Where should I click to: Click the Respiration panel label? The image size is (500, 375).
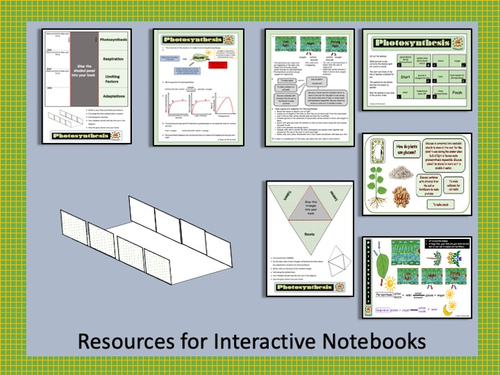pyautogui.click(x=113, y=59)
